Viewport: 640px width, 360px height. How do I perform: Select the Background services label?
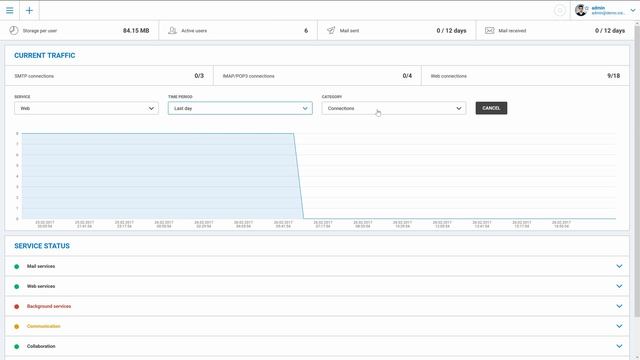point(49,306)
